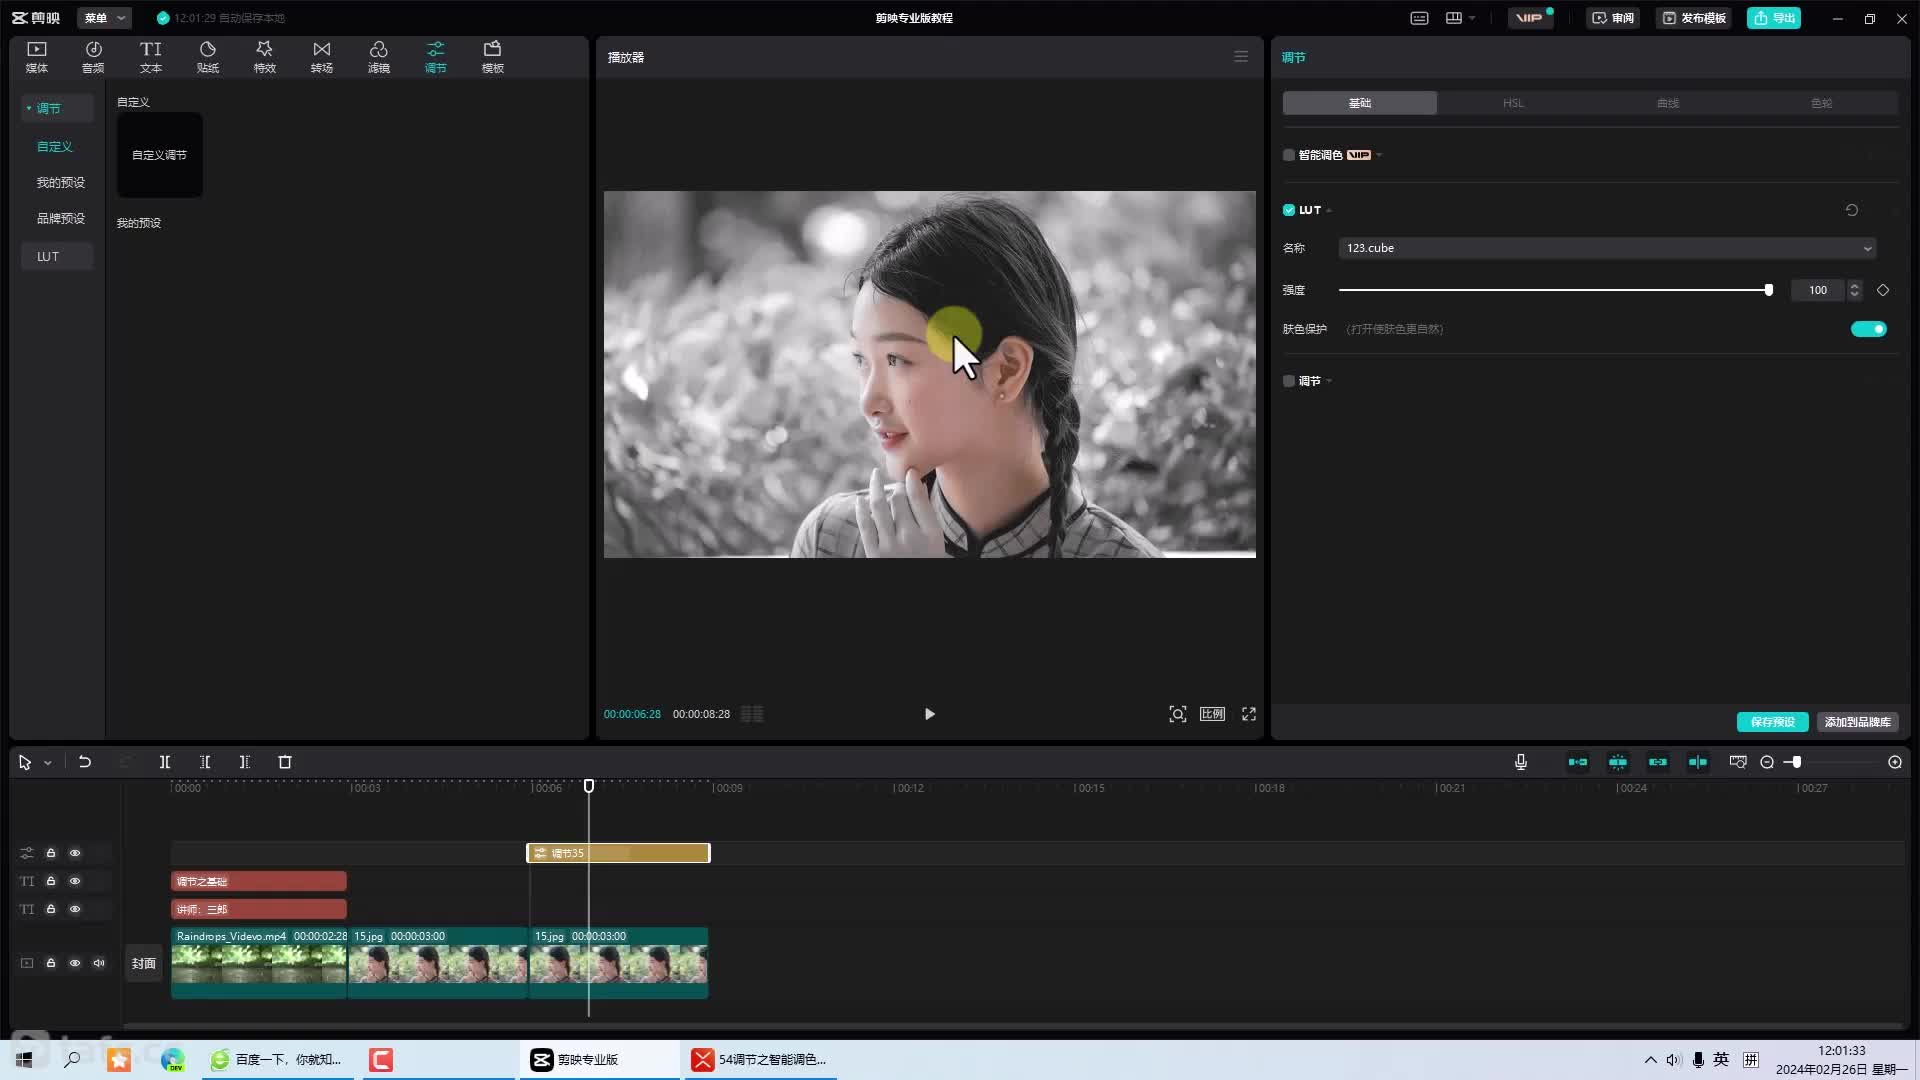Select the 基础 basic tab
The image size is (1920, 1080).
pos(1359,103)
